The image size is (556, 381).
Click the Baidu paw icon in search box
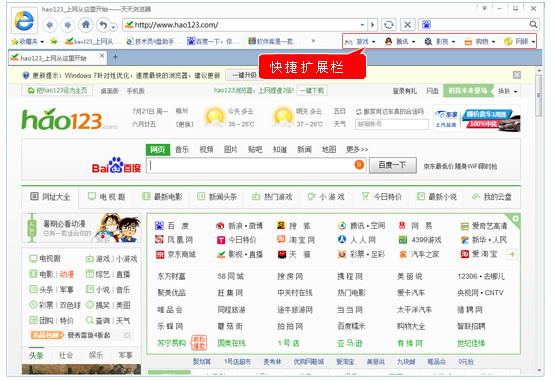[x=426, y=24]
